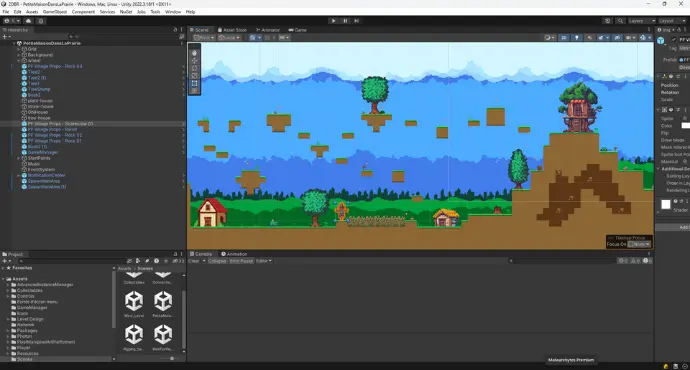Lock the Hierarchy panel
The height and width of the screenshot is (370, 690).
point(175,30)
